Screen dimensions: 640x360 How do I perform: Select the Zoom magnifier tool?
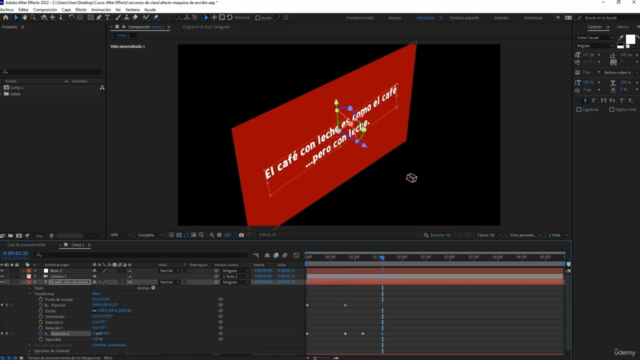pyautogui.click(x=33, y=18)
